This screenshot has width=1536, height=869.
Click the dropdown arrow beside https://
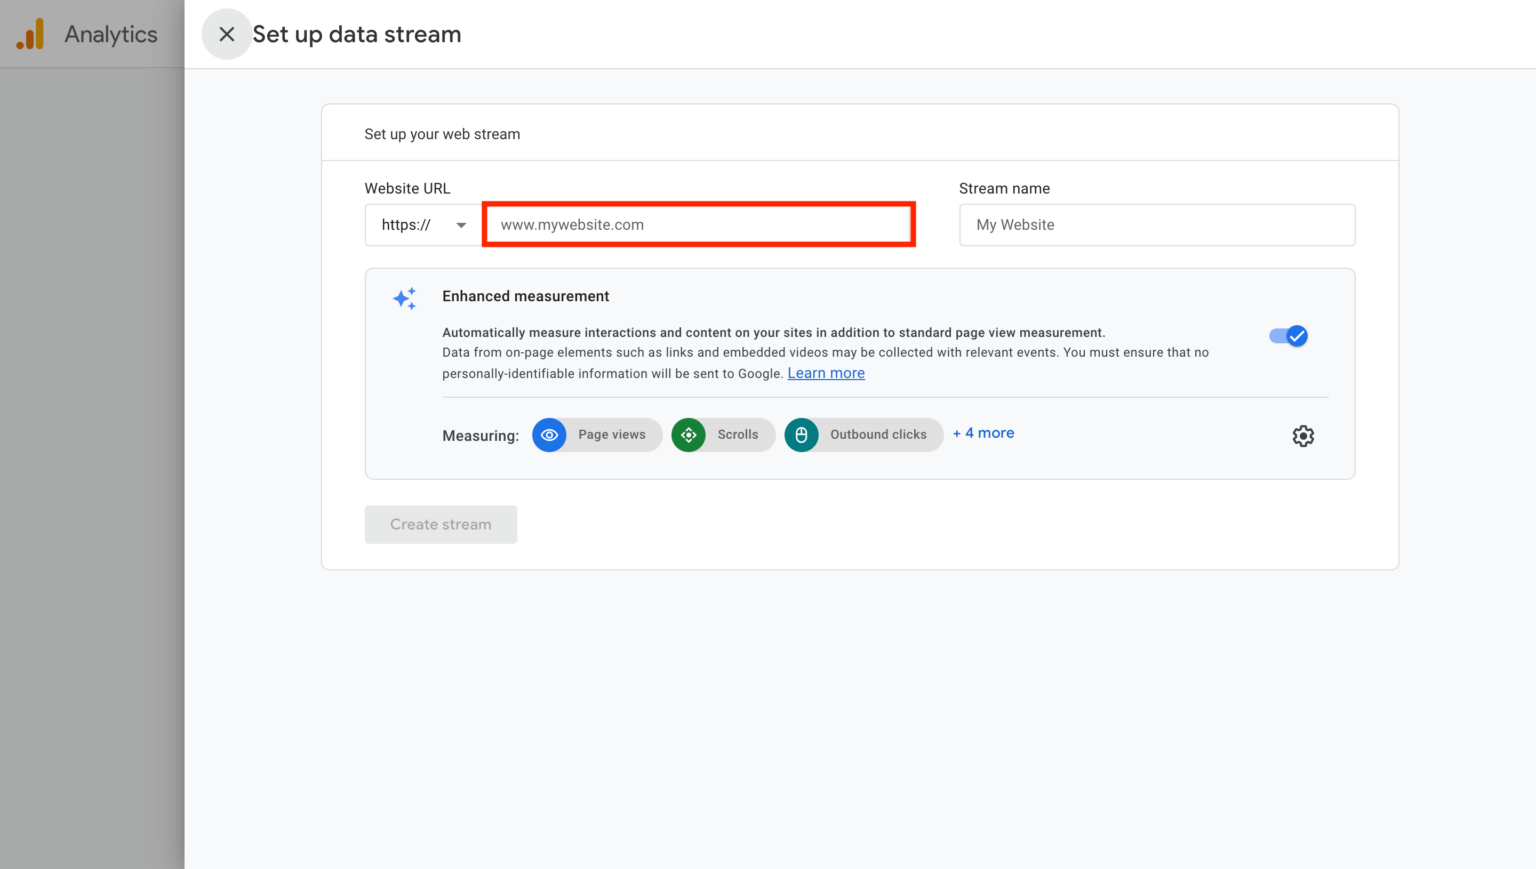click(x=461, y=224)
